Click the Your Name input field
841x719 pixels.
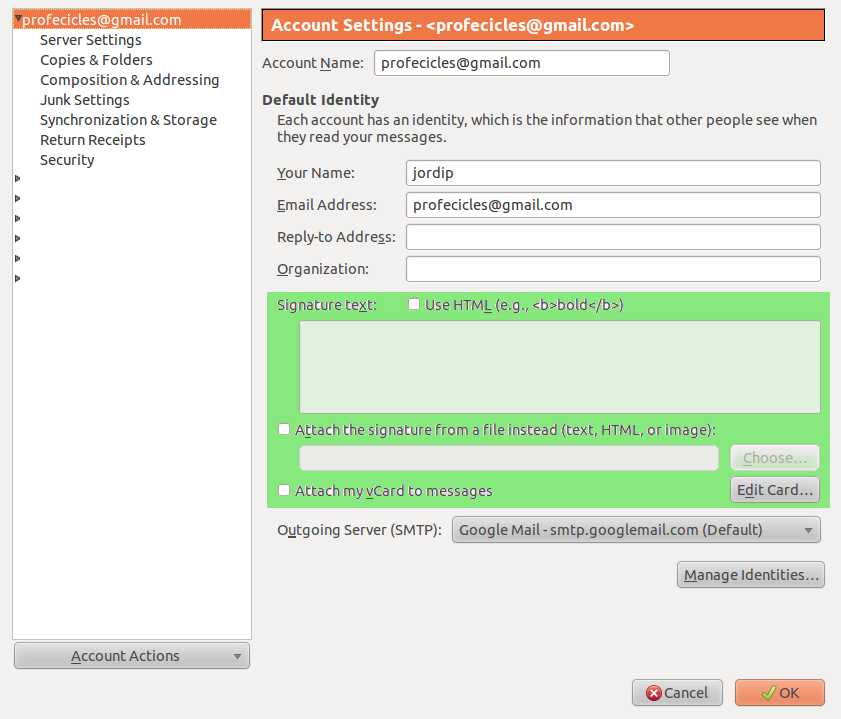[x=612, y=173]
